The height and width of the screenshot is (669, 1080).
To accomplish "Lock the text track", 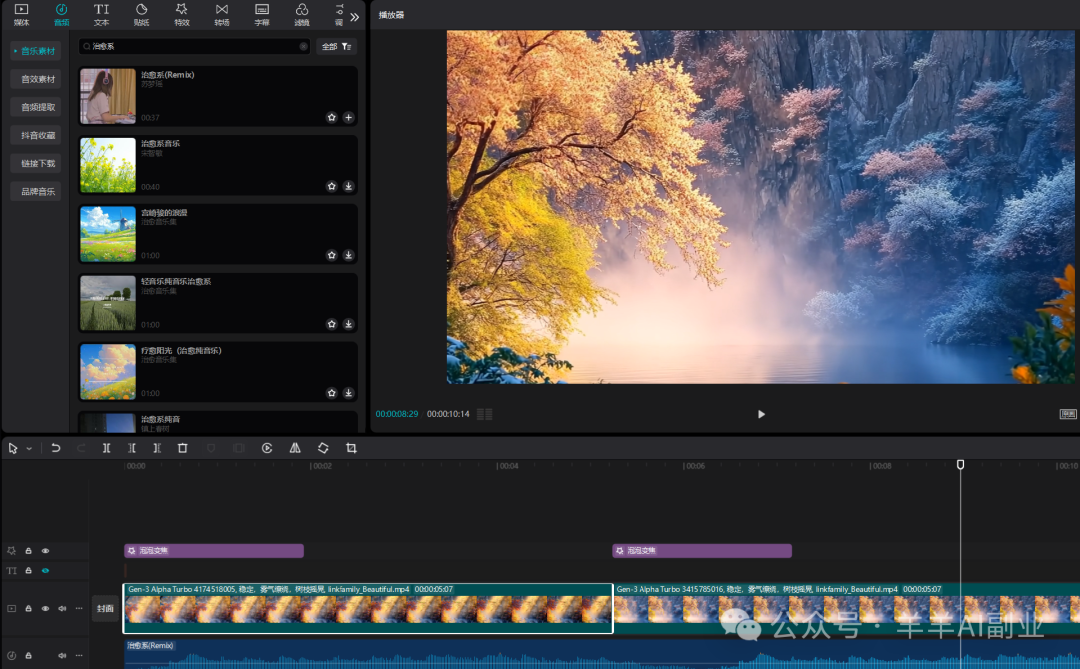I will click(x=28, y=570).
